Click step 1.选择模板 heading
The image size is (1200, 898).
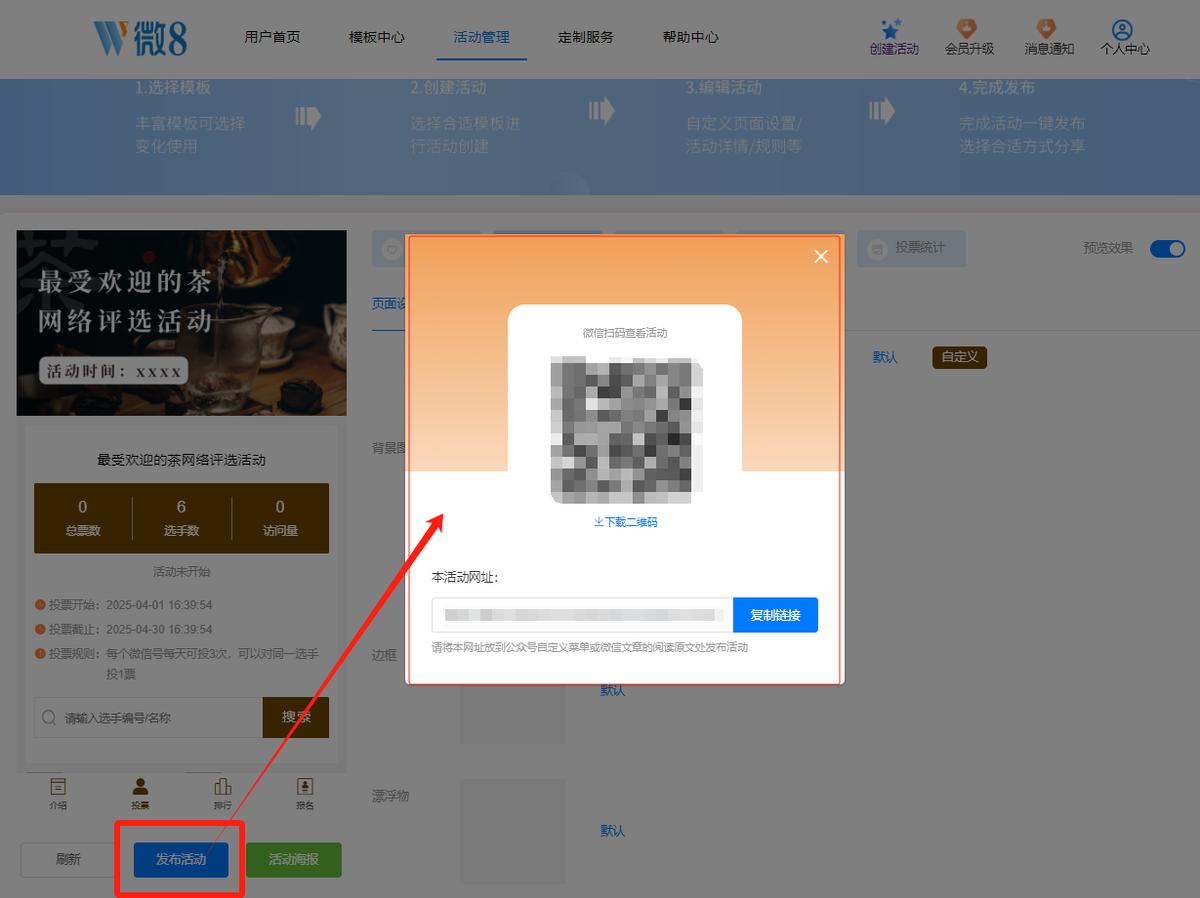tap(173, 88)
